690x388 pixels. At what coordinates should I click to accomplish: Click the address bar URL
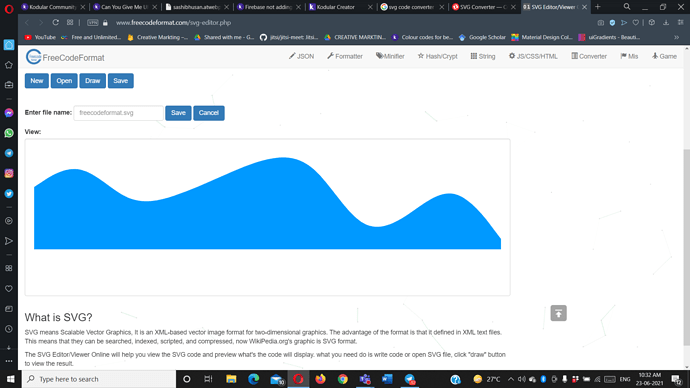pyautogui.click(x=173, y=22)
